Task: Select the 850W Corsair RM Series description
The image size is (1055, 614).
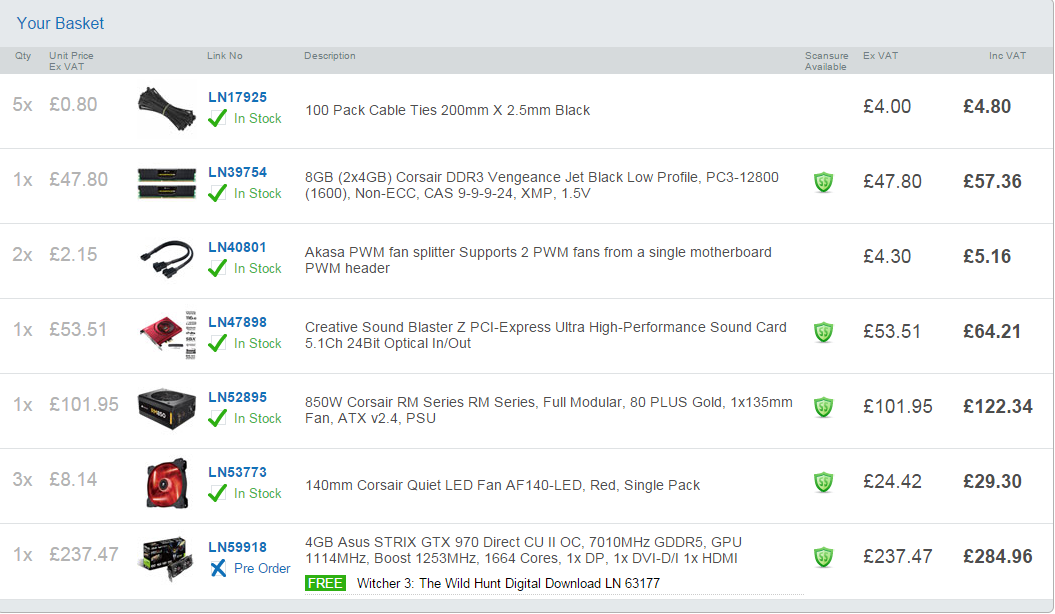Action: (548, 410)
